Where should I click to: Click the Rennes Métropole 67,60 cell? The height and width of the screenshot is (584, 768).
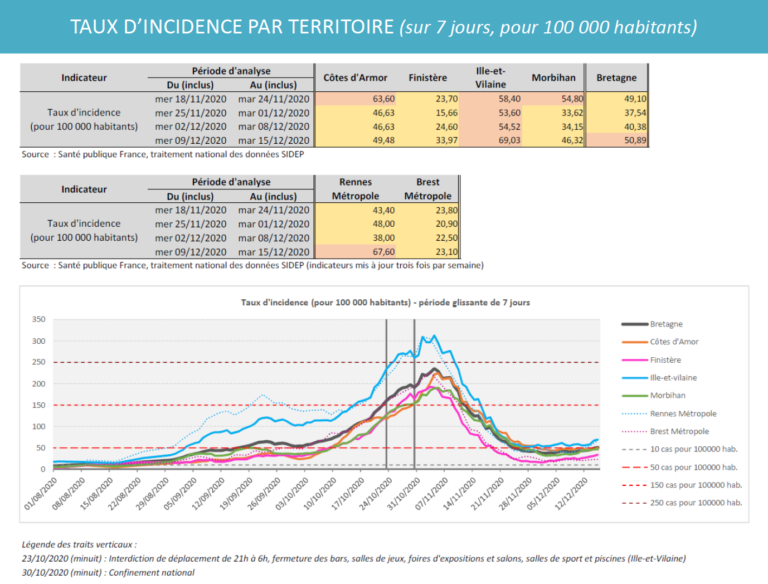[356, 252]
